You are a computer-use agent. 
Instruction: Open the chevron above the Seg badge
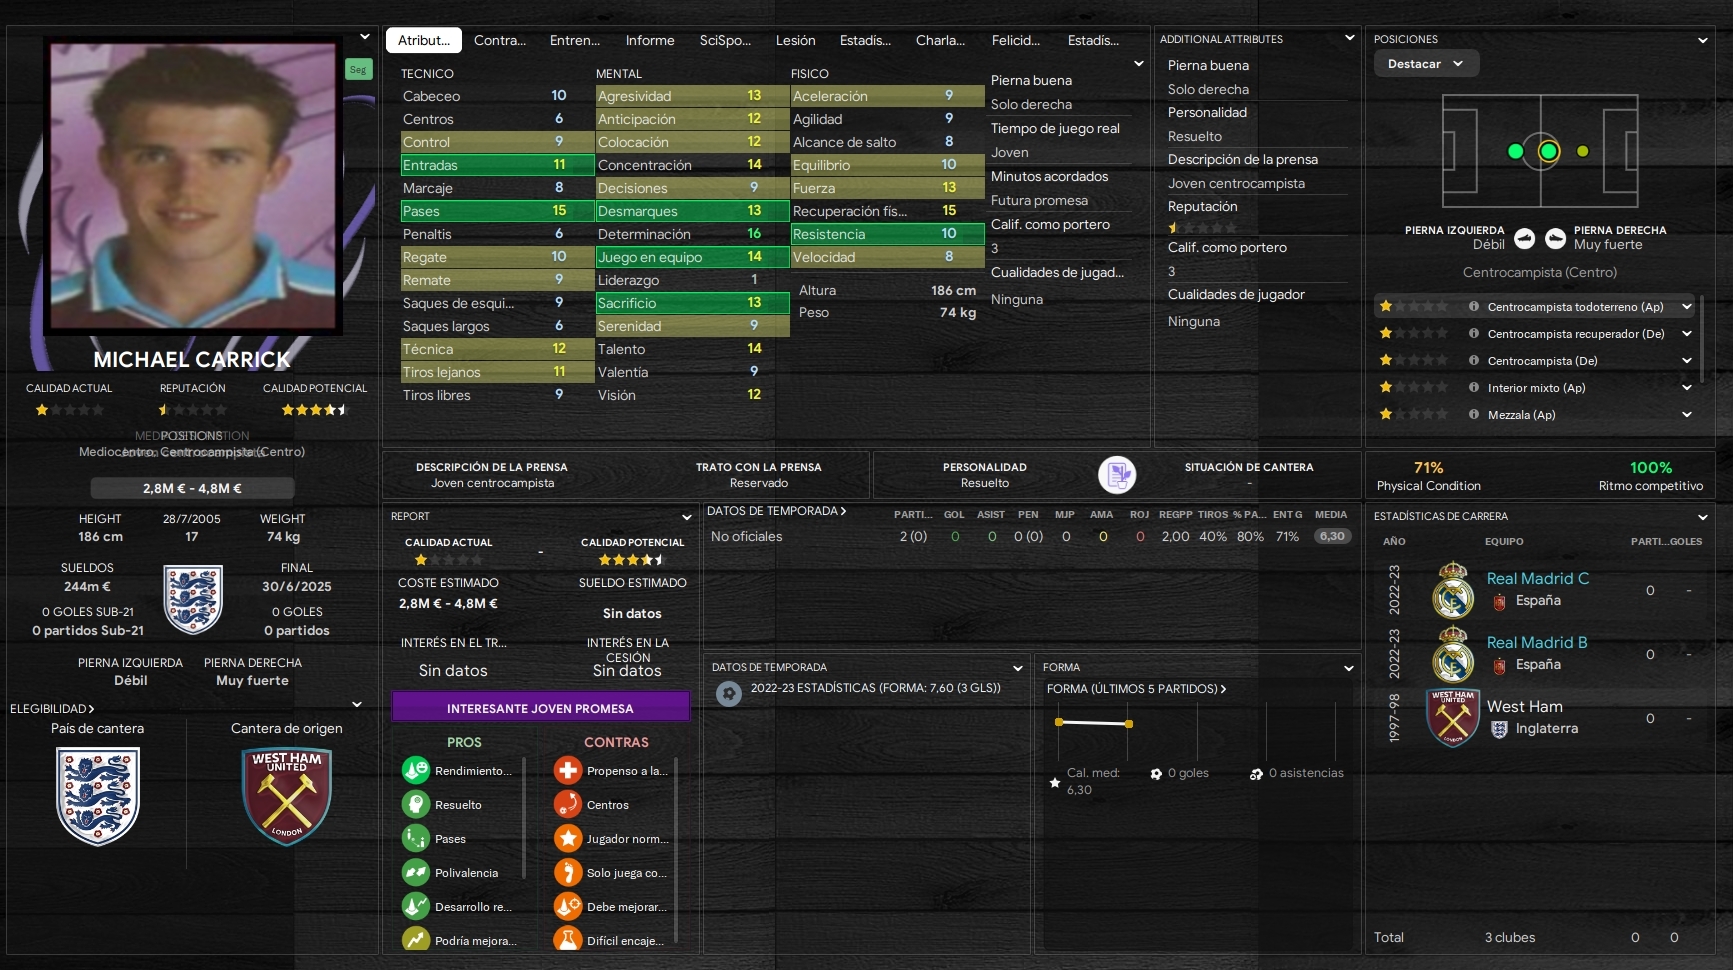(x=365, y=37)
